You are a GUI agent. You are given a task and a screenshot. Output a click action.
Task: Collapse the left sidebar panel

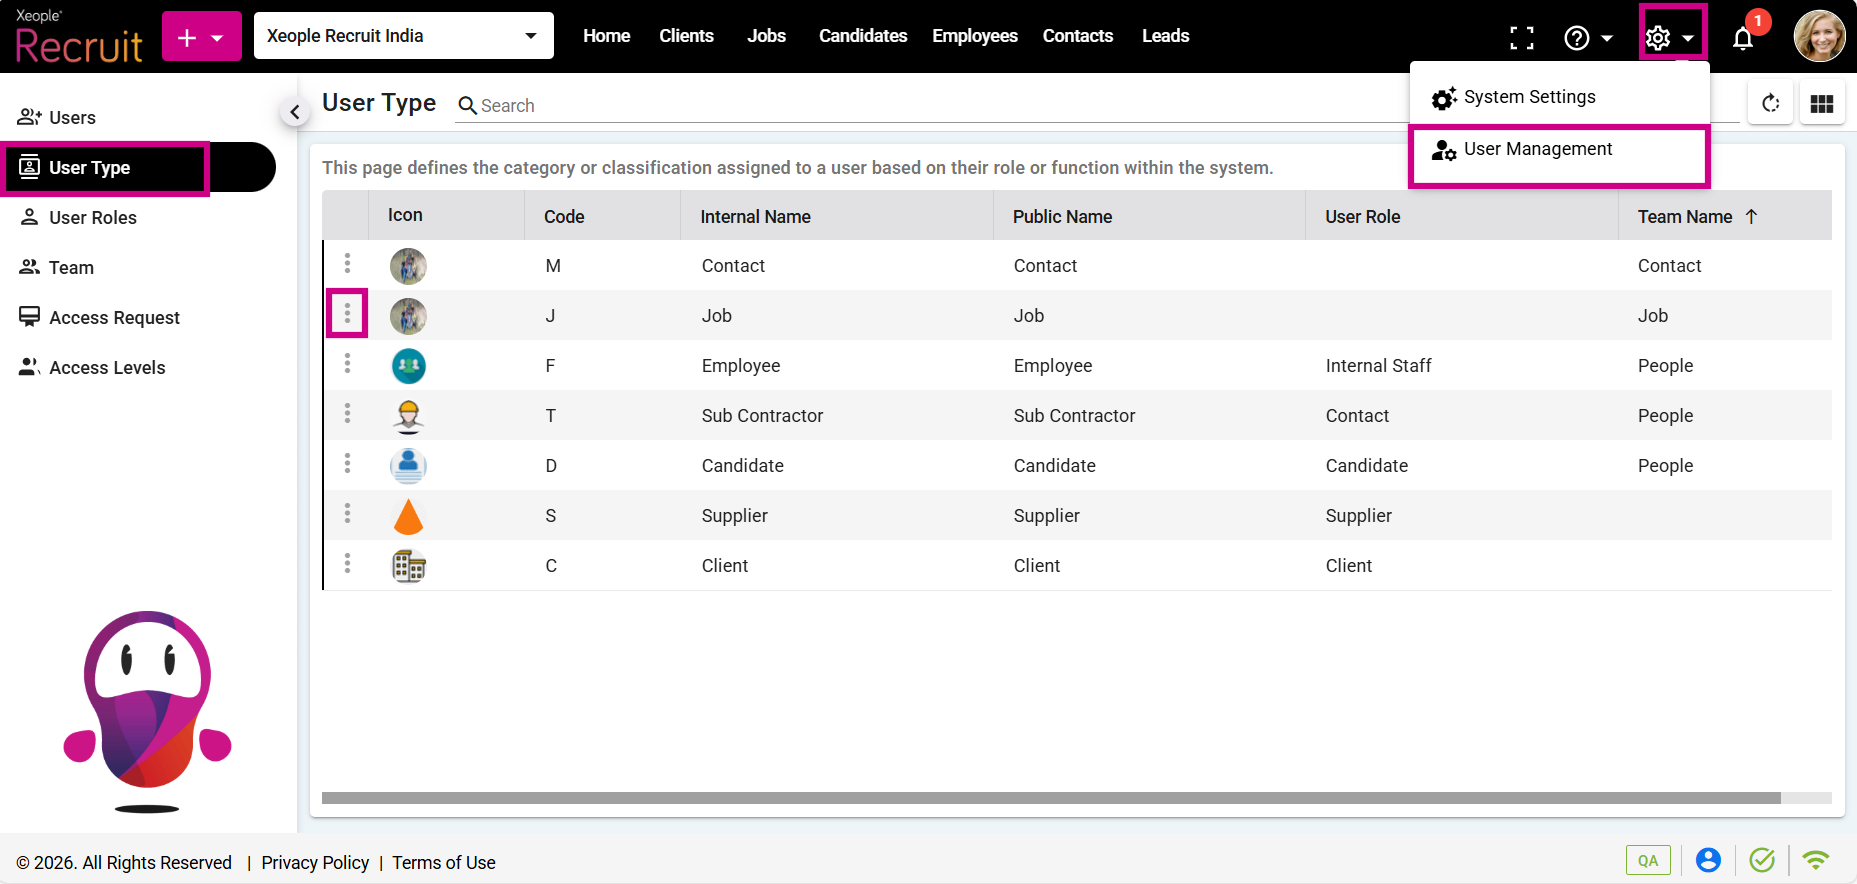point(294,112)
